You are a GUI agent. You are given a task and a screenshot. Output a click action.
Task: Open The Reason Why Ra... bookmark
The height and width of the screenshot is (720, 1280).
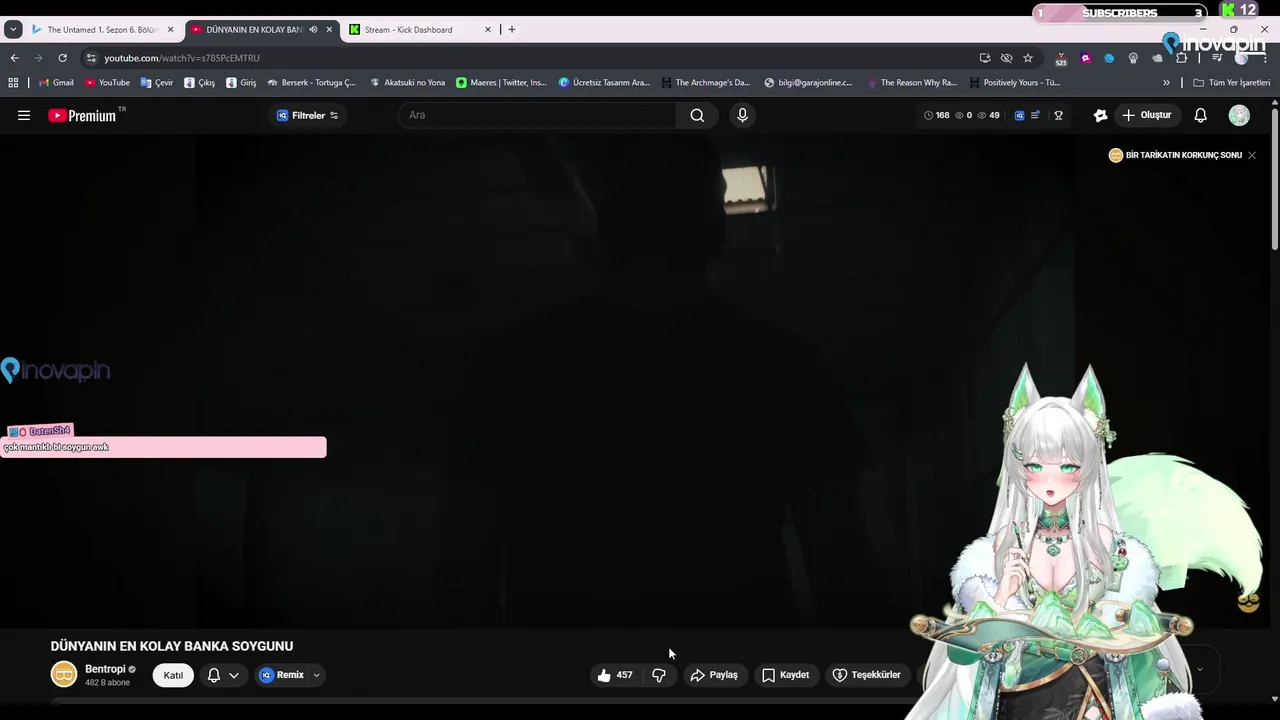click(x=911, y=83)
